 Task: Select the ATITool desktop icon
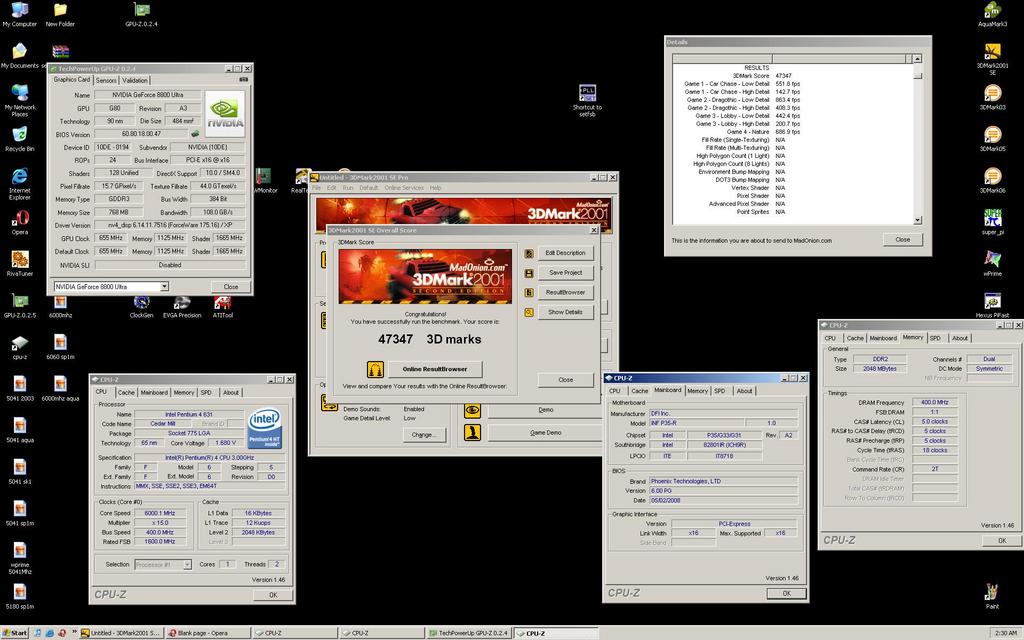pos(222,306)
